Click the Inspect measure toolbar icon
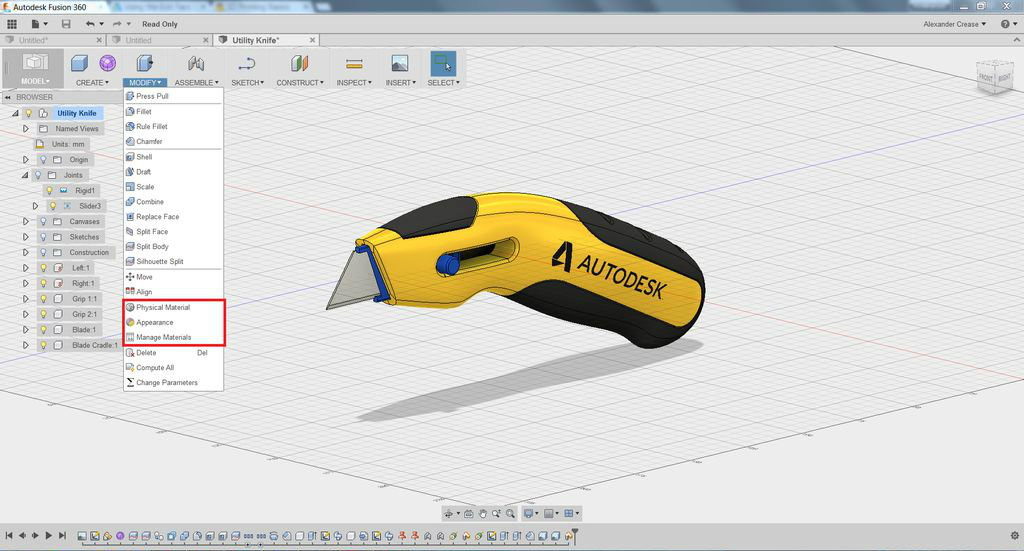Screen dimensions: 1024x551 click(x=354, y=63)
